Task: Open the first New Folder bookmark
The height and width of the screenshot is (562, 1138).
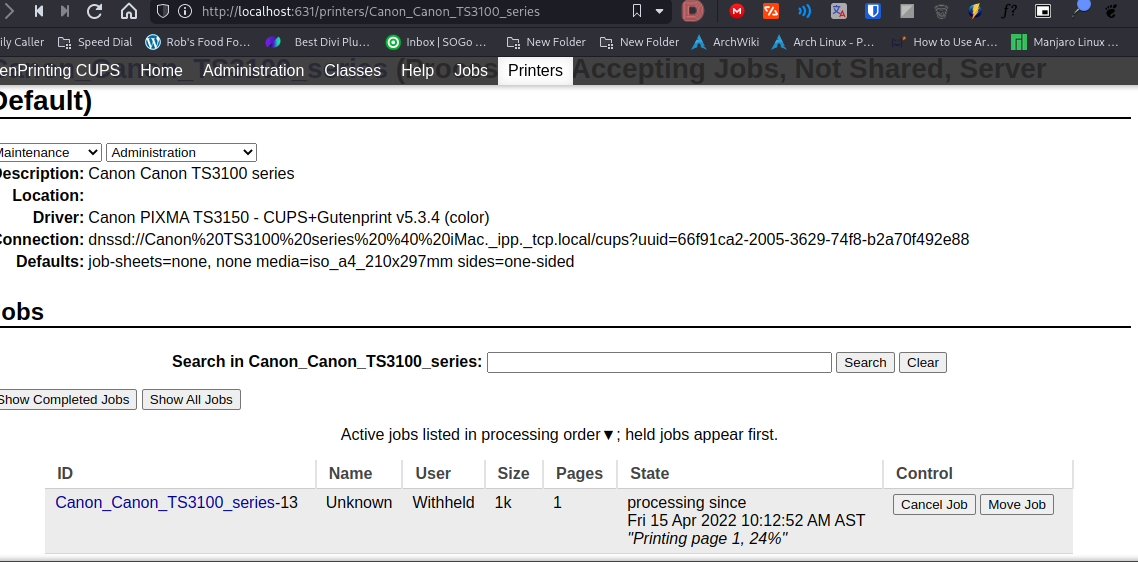Action: click(x=546, y=42)
